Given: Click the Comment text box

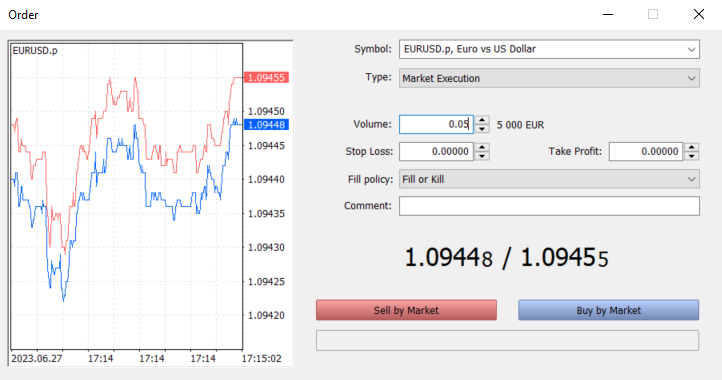Looking at the screenshot, I should pyautogui.click(x=549, y=206).
